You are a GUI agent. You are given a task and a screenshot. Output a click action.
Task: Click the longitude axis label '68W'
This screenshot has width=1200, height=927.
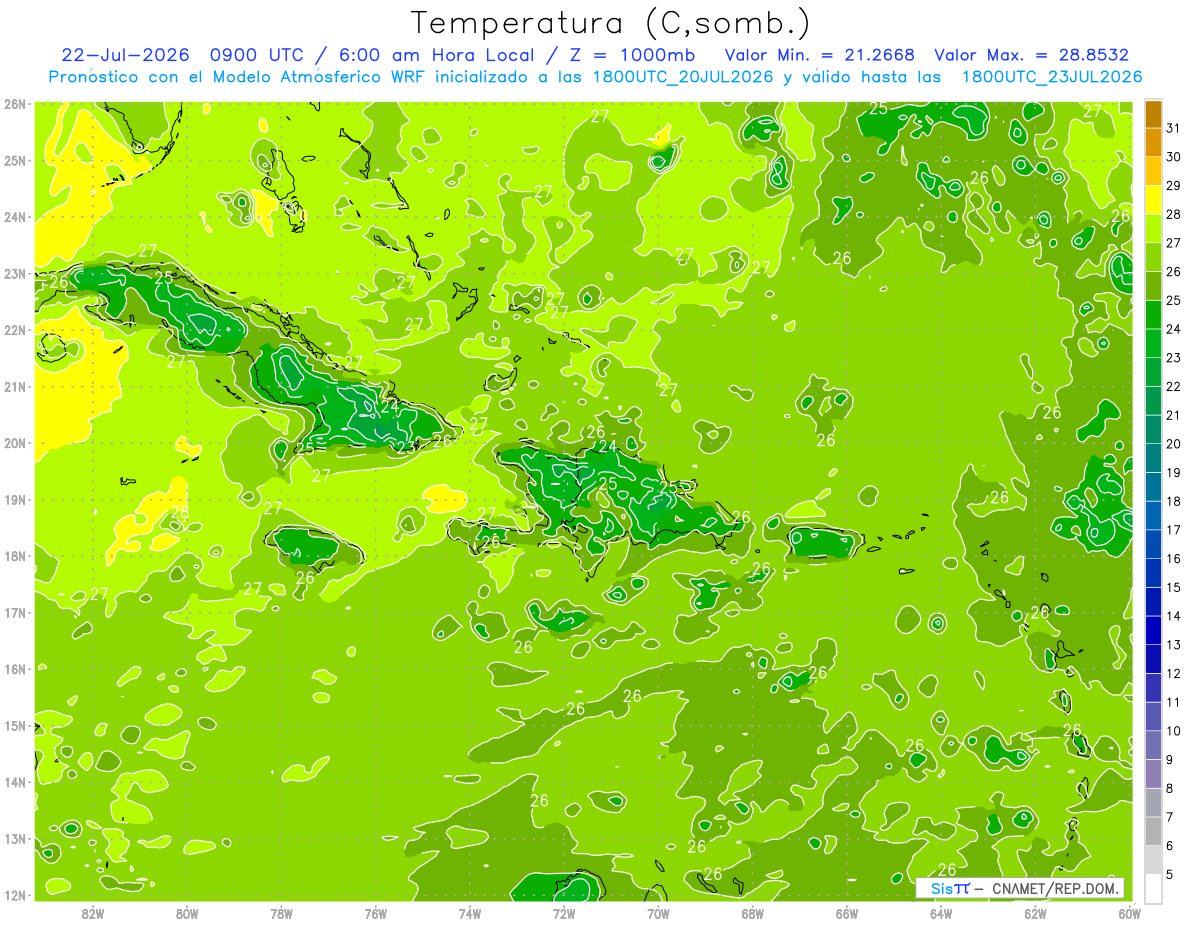pyautogui.click(x=752, y=913)
